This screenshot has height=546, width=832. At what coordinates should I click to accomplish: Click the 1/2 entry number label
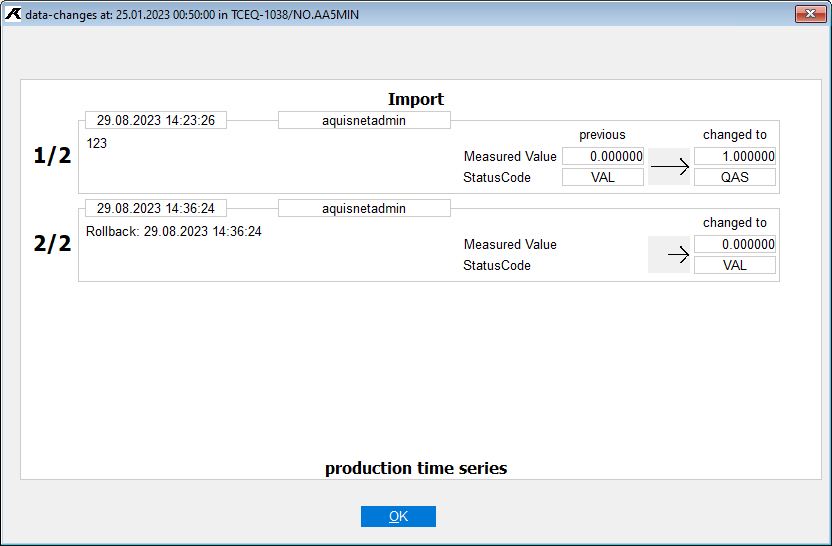pos(52,156)
